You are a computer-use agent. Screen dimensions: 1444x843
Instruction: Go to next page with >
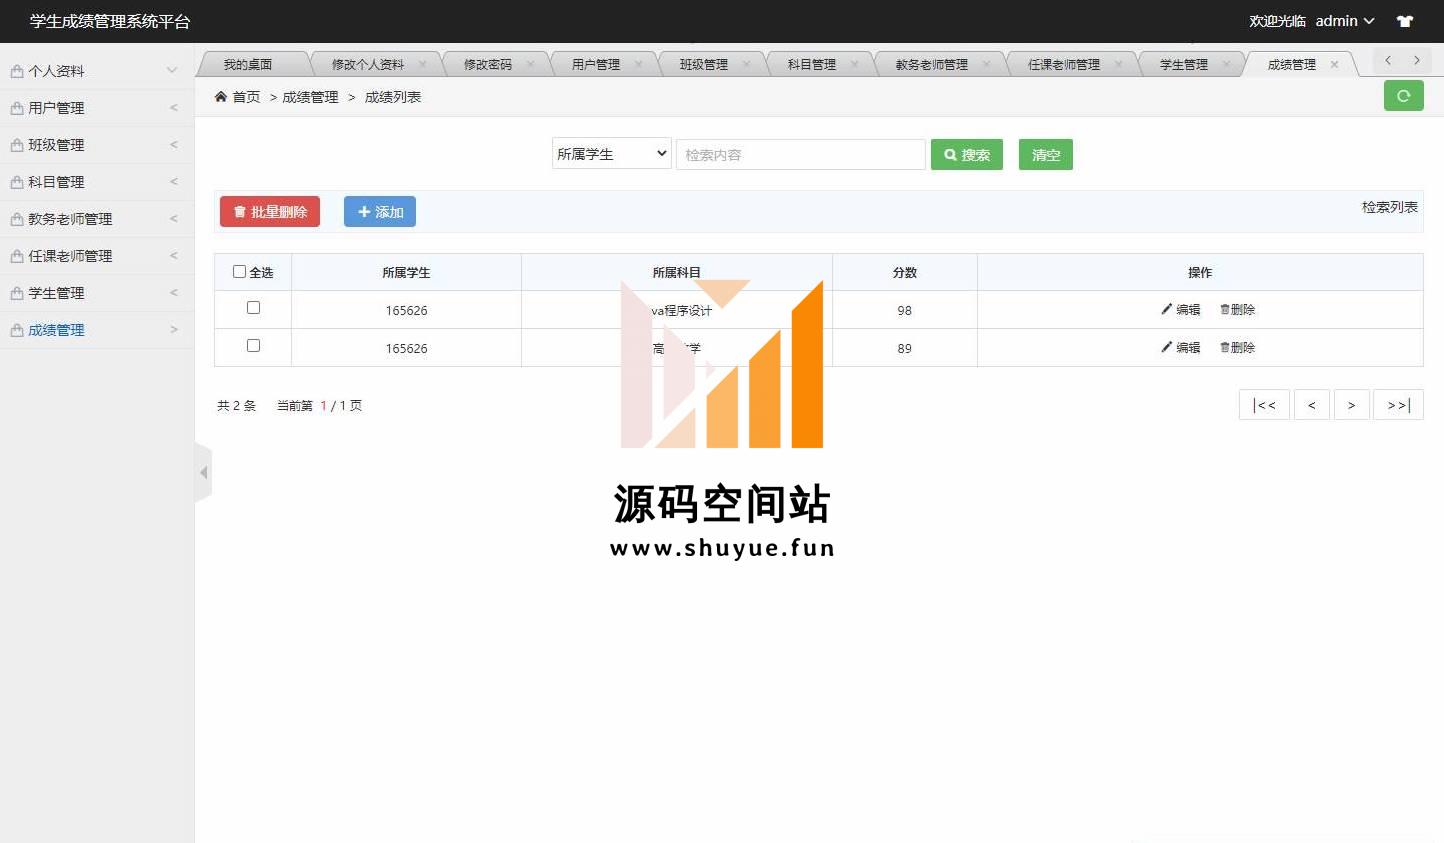[1351, 405]
